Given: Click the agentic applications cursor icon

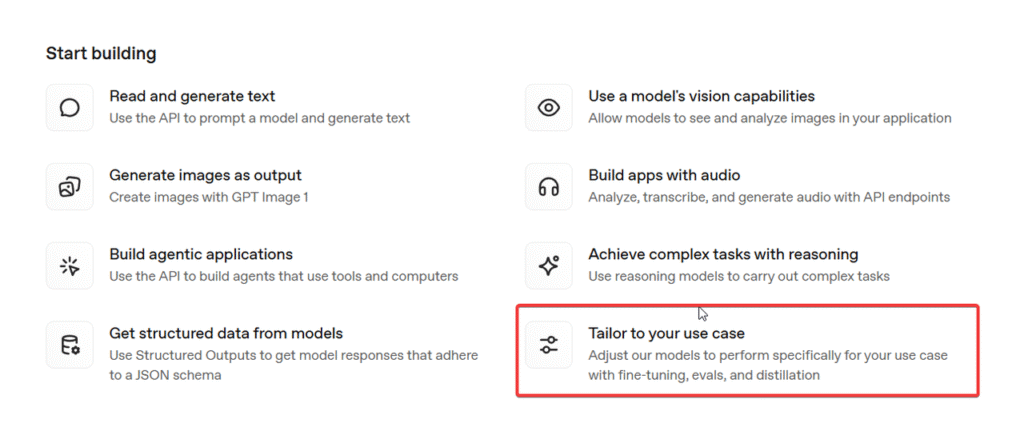Looking at the screenshot, I should coord(70,266).
